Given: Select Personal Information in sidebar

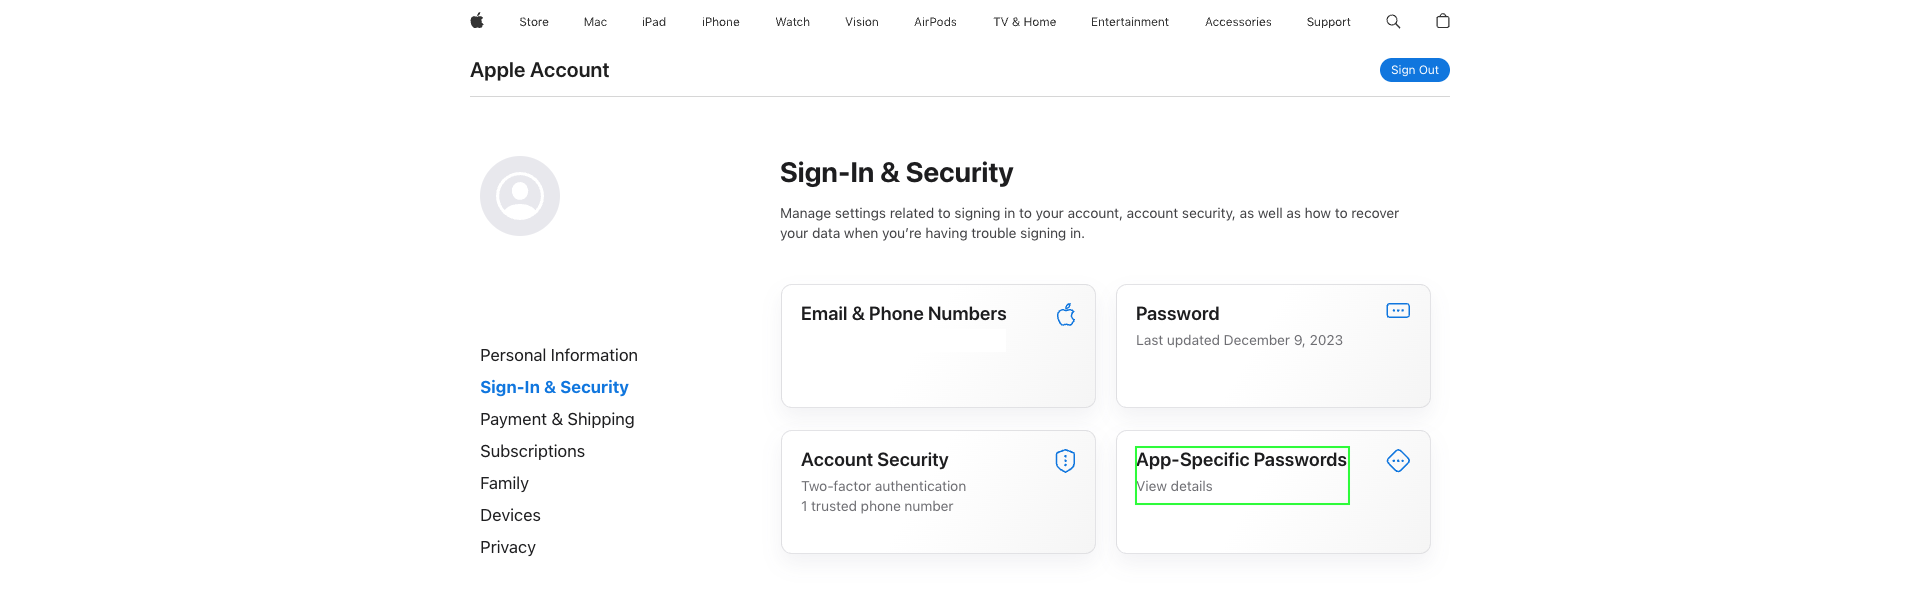Looking at the screenshot, I should [559, 355].
